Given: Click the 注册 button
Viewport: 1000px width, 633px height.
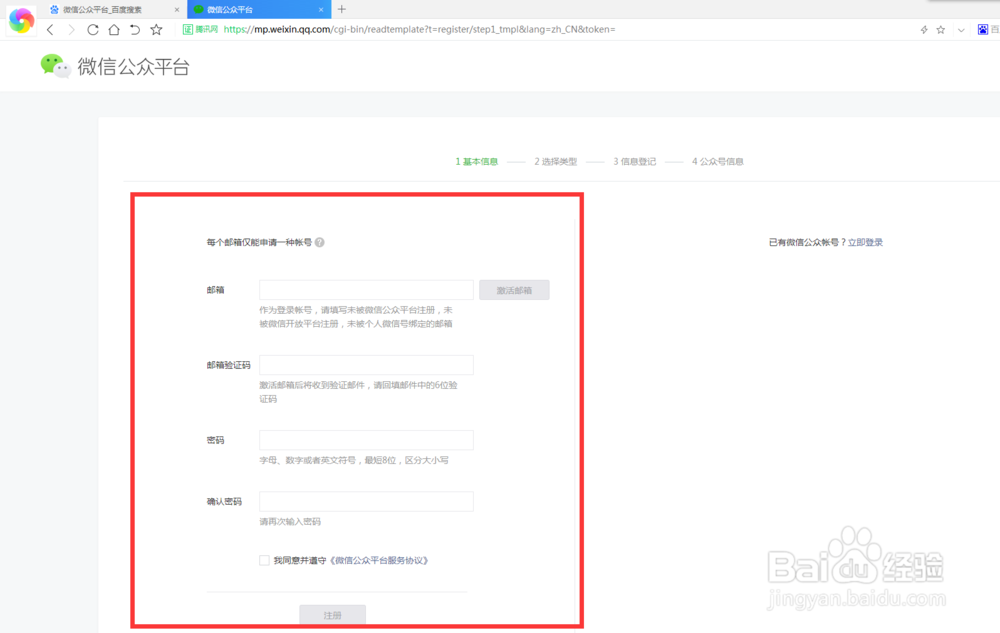Looking at the screenshot, I should tap(332, 615).
